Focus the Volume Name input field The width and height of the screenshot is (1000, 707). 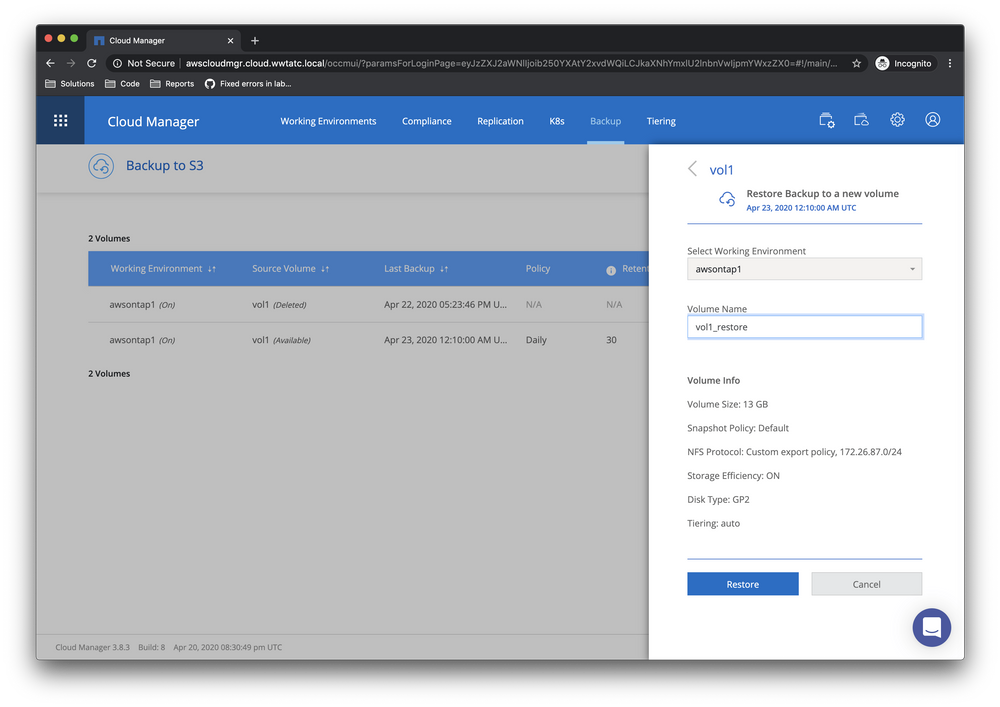[x=804, y=327]
